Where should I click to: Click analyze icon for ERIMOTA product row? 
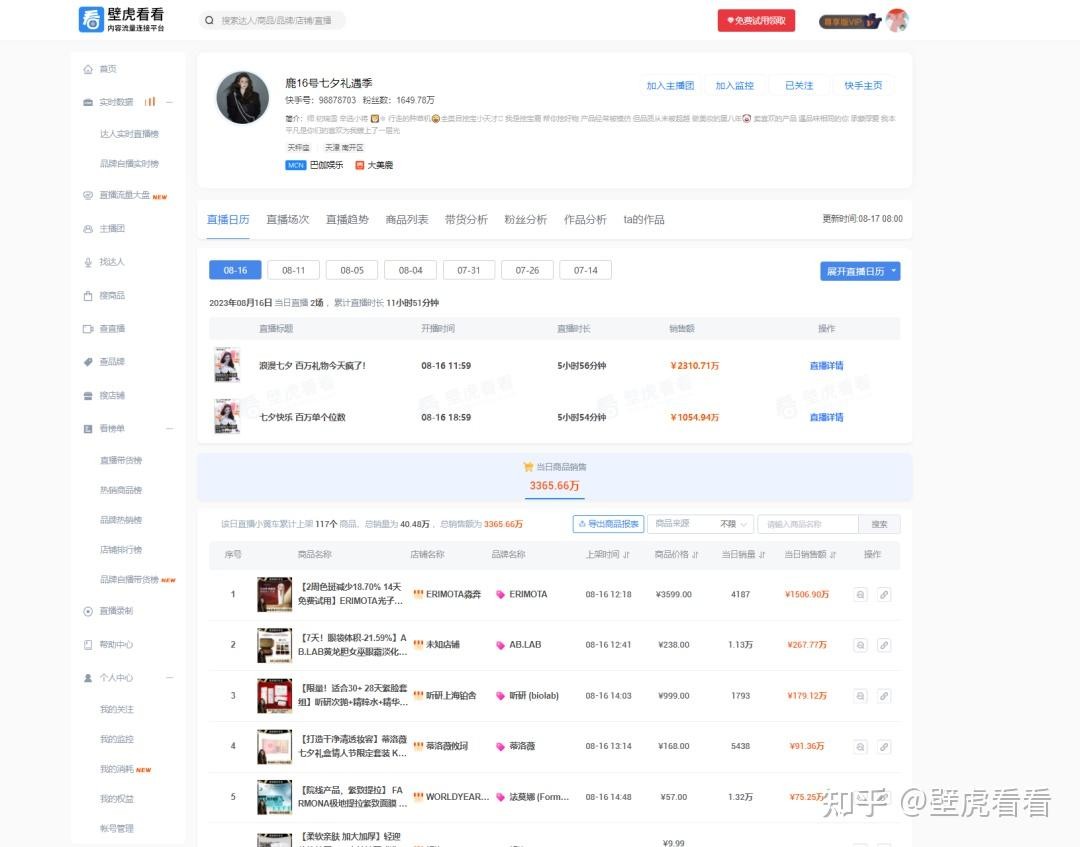point(860,594)
